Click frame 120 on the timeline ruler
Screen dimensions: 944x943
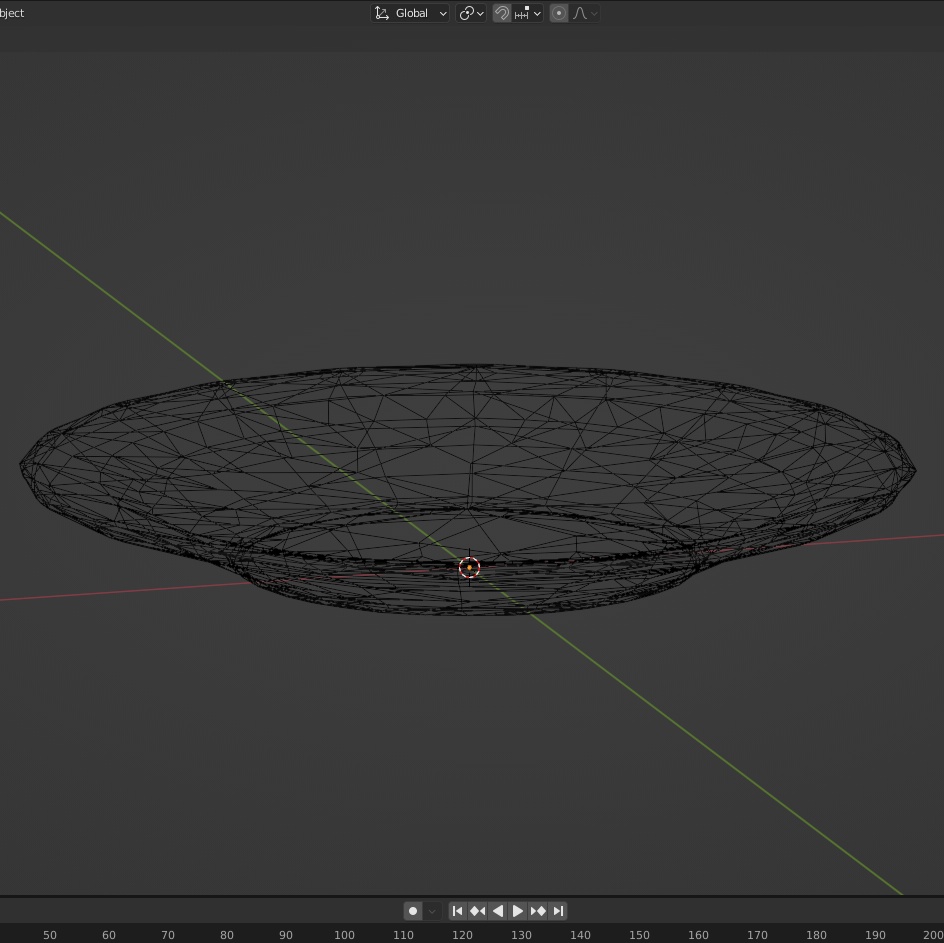click(462, 935)
